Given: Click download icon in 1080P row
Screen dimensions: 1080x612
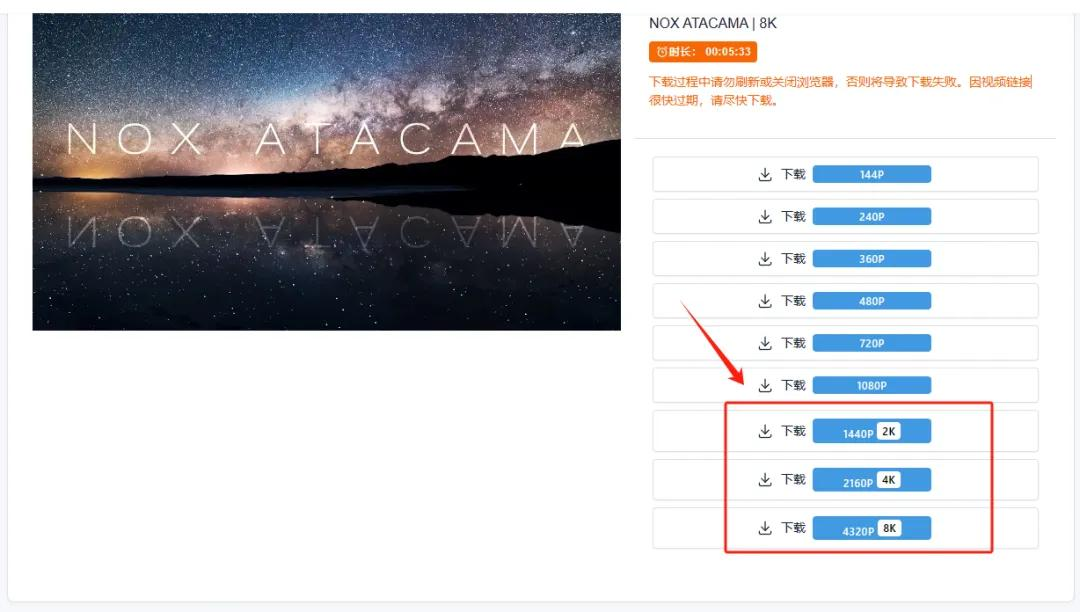Looking at the screenshot, I should (x=765, y=385).
